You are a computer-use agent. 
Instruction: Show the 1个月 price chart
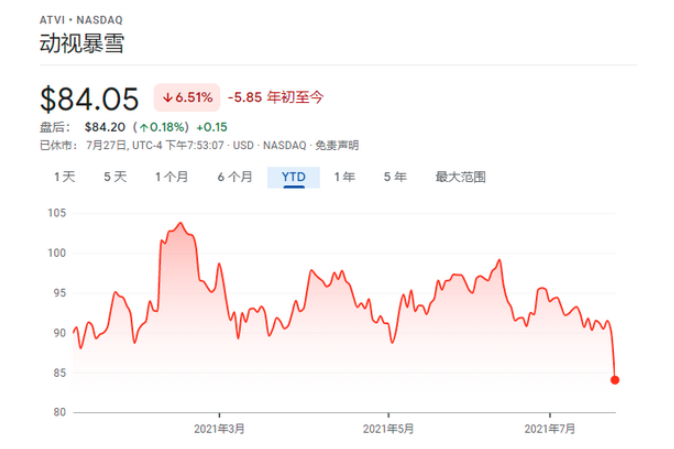tap(171, 177)
